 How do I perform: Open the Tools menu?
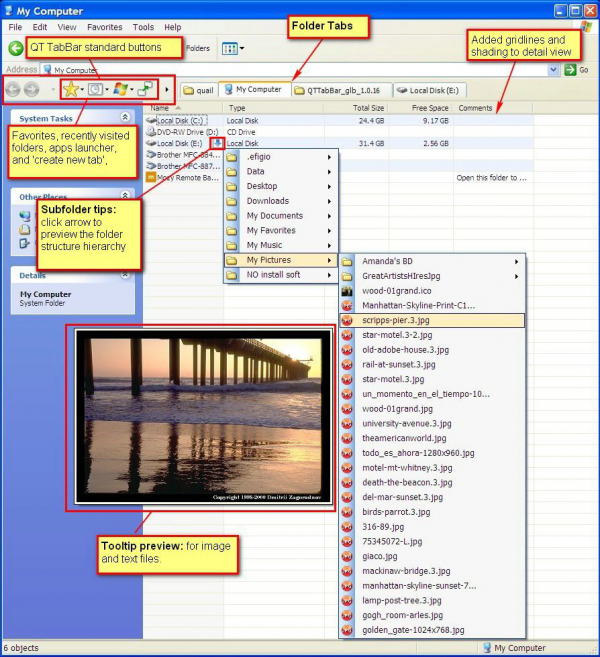pos(143,27)
